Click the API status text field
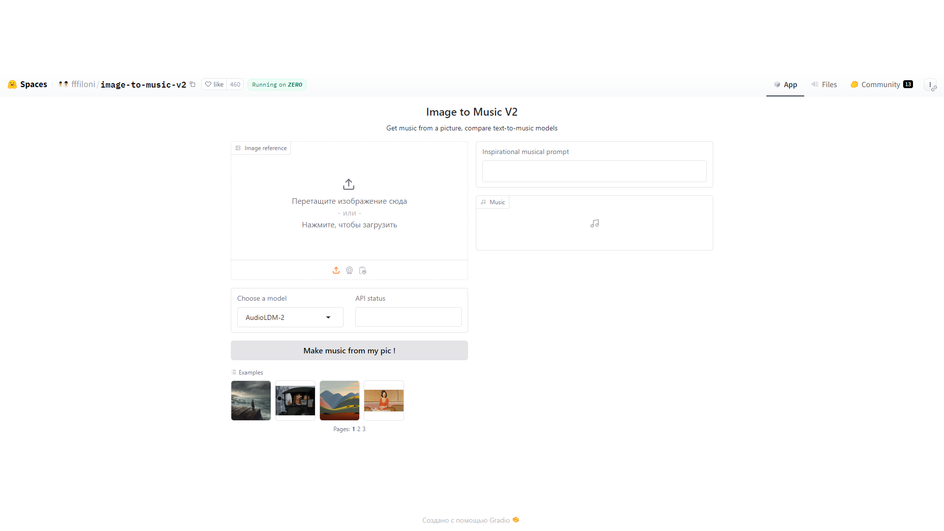Viewport: 944px width, 531px height. [408, 317]
